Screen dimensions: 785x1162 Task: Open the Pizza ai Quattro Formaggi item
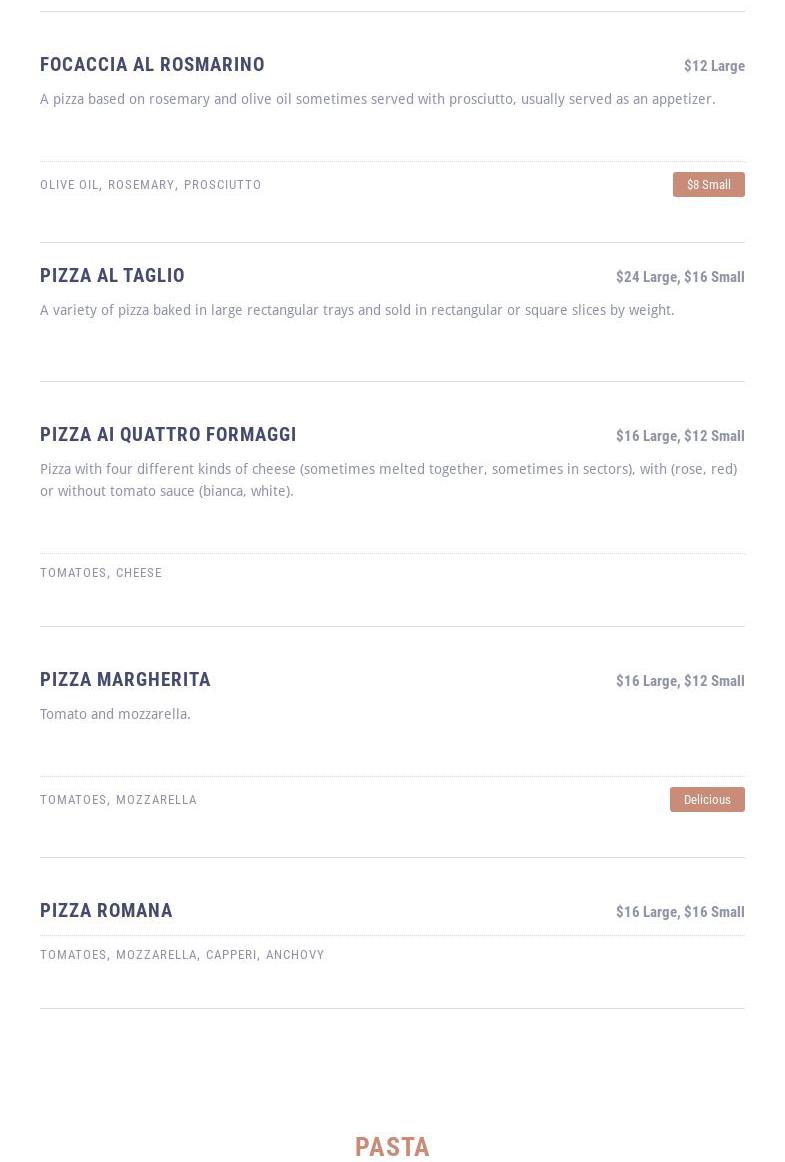168,435
